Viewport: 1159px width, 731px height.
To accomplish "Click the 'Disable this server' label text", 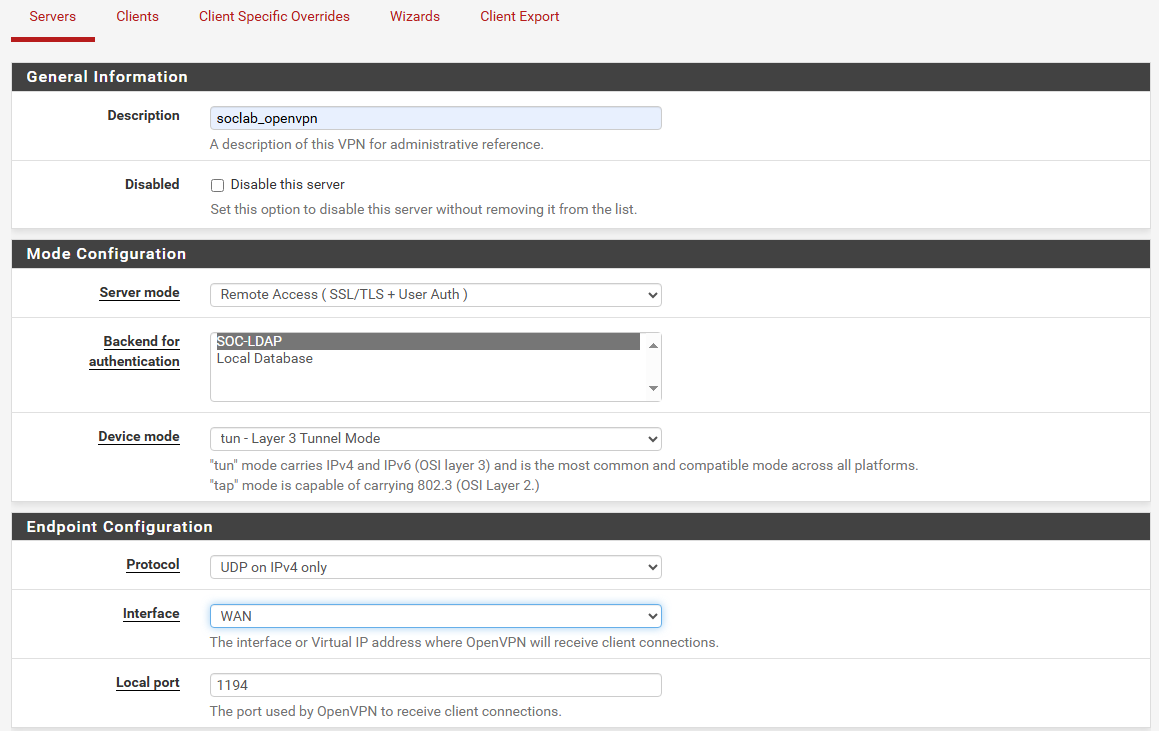I will pos(288,185).
